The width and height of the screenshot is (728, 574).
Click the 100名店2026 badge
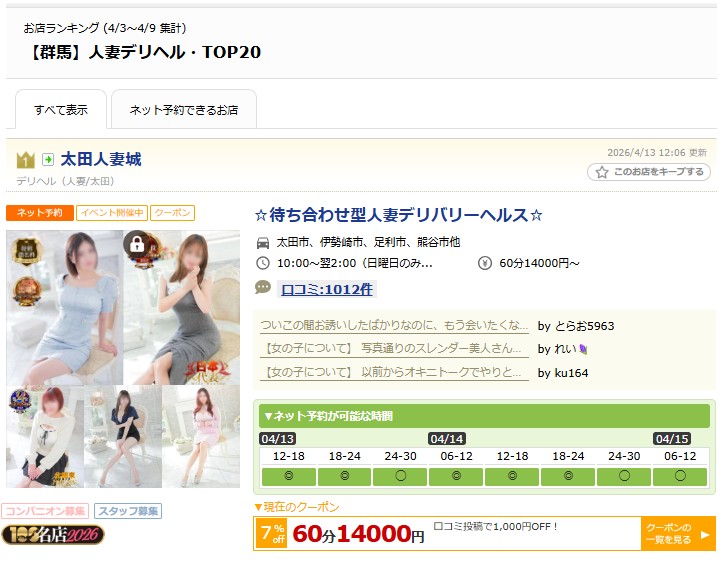pyautogui.click(x=53, y=535)
